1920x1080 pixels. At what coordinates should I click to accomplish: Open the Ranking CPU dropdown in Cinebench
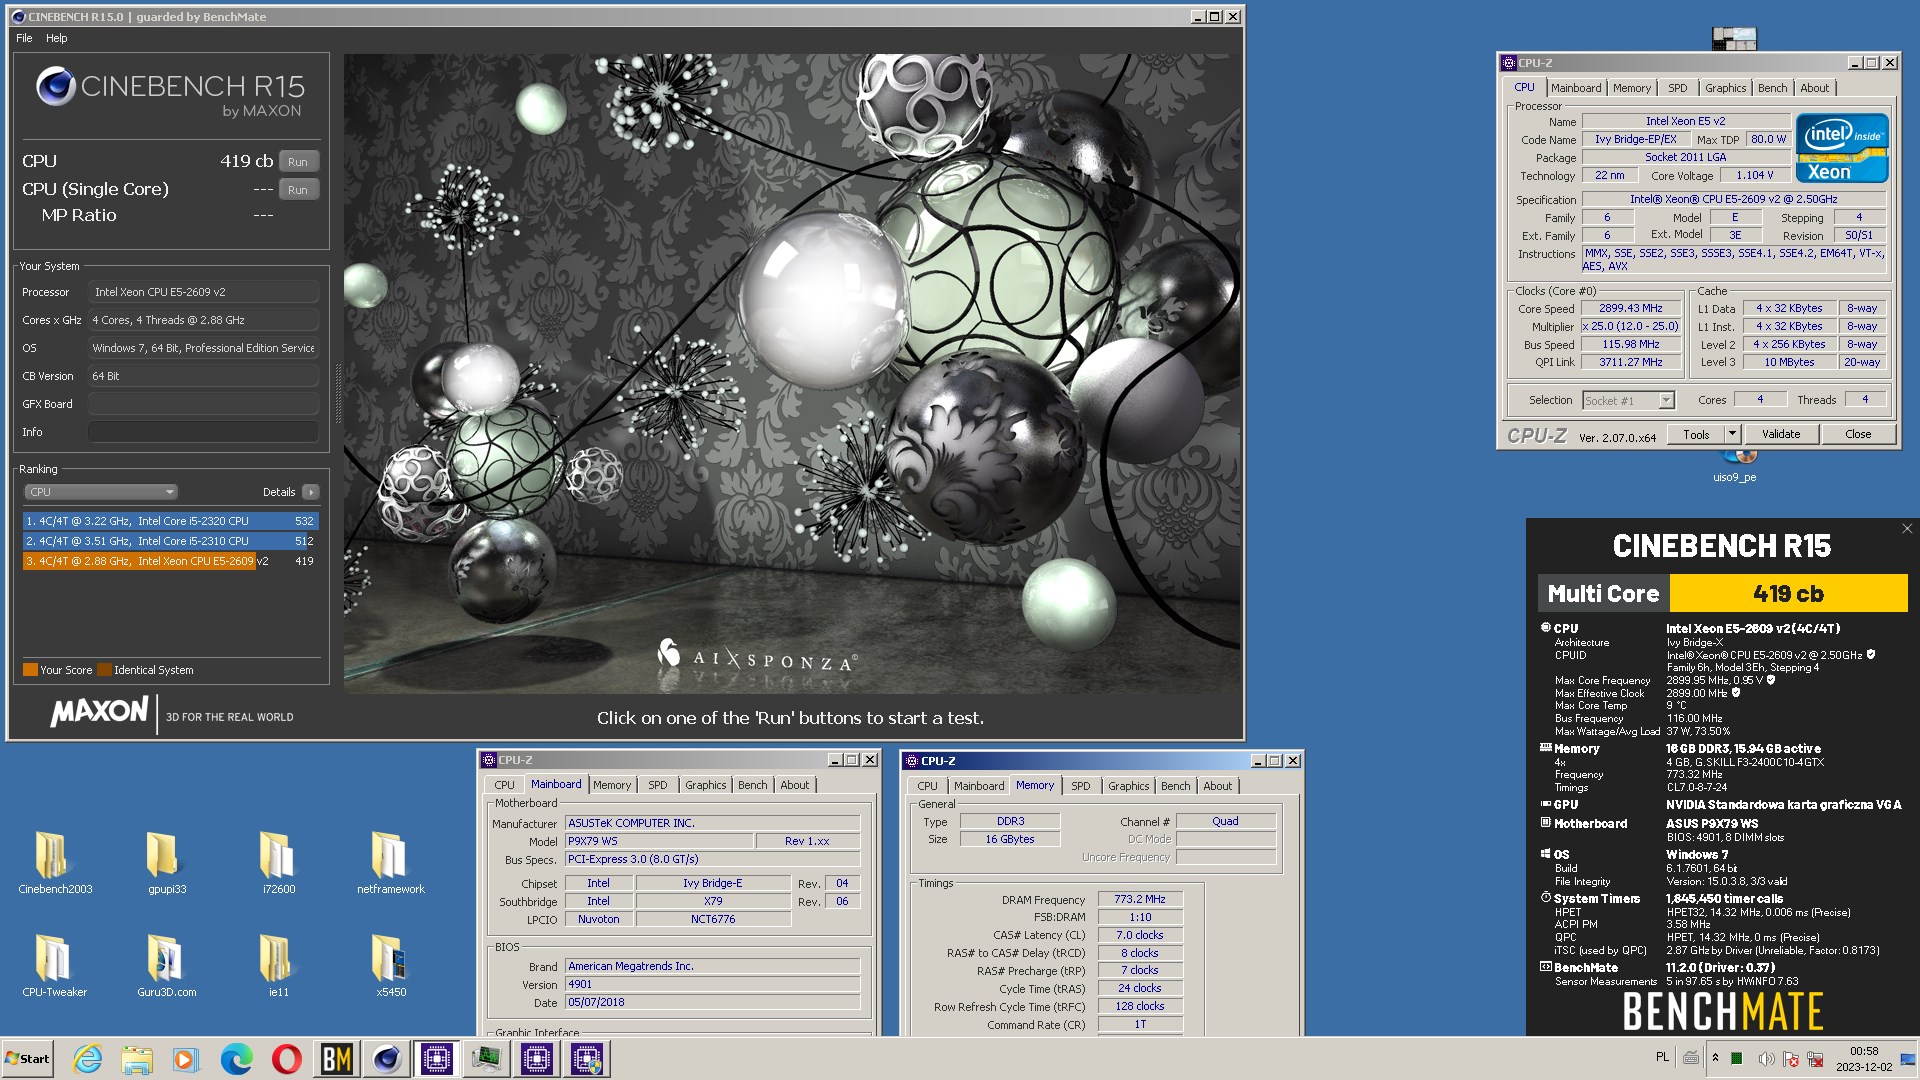pos(101,492)
